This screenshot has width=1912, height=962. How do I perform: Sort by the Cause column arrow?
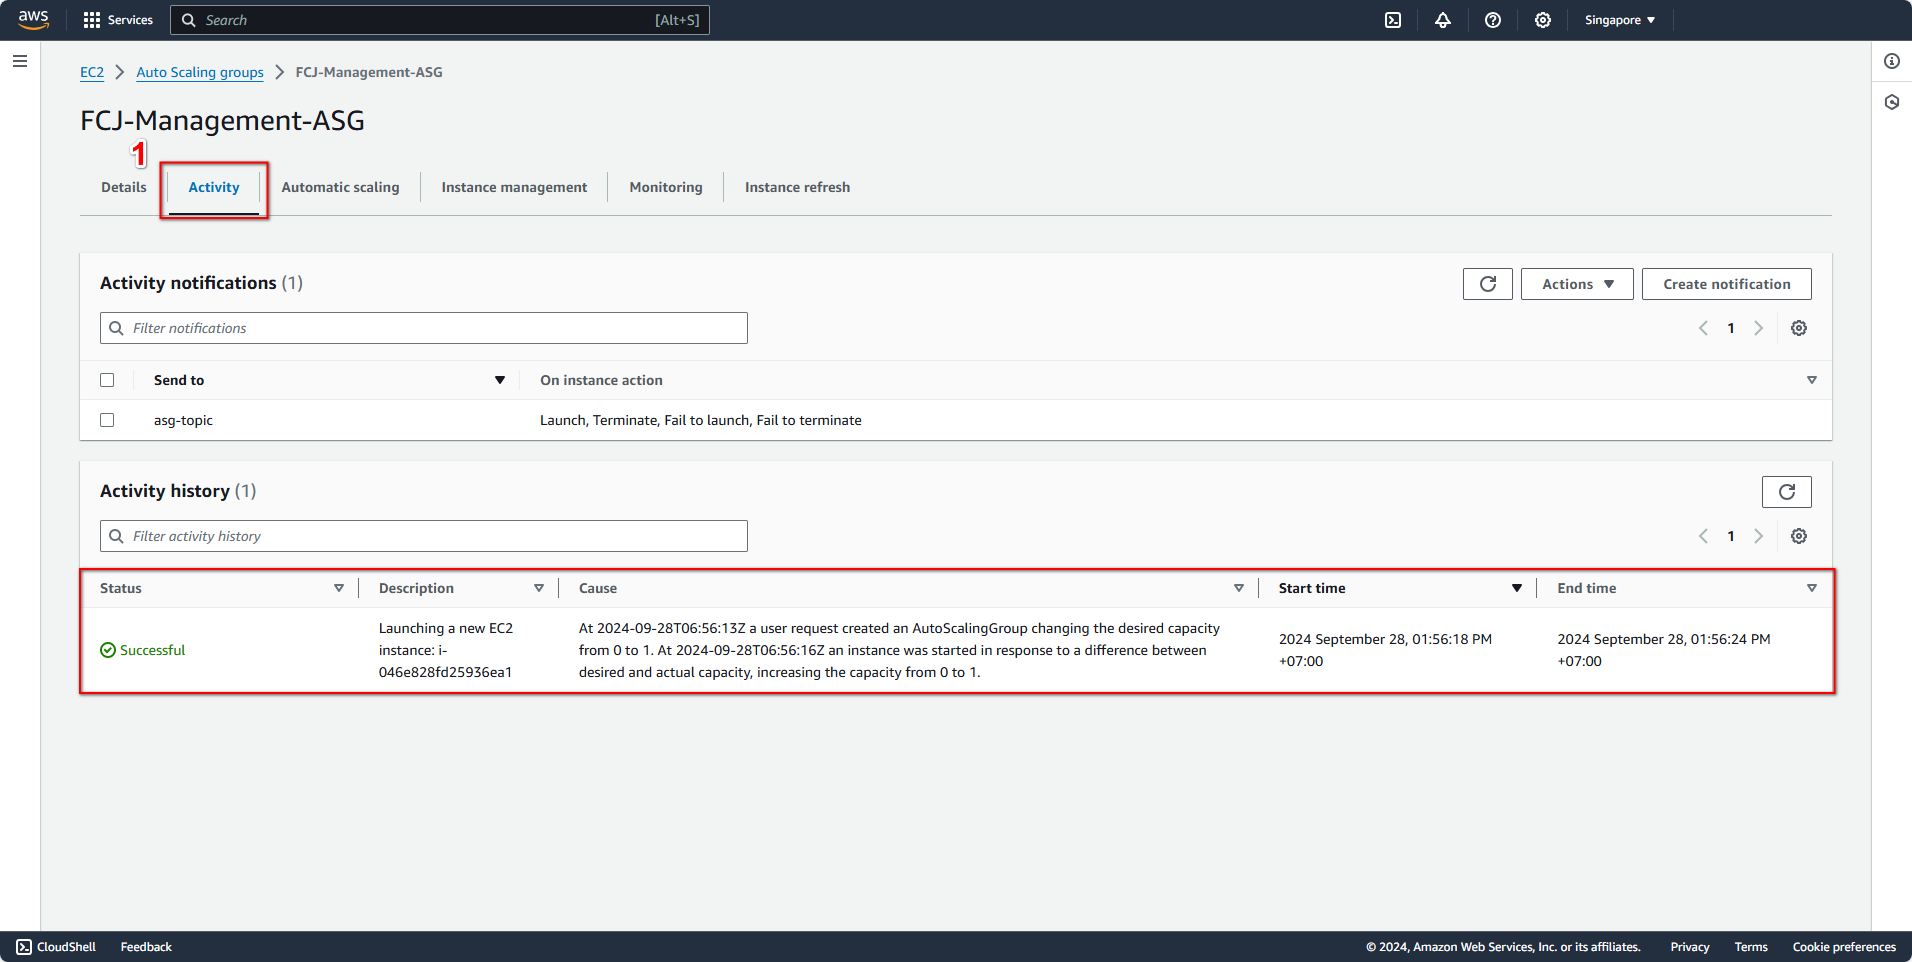click(1239, 588)
